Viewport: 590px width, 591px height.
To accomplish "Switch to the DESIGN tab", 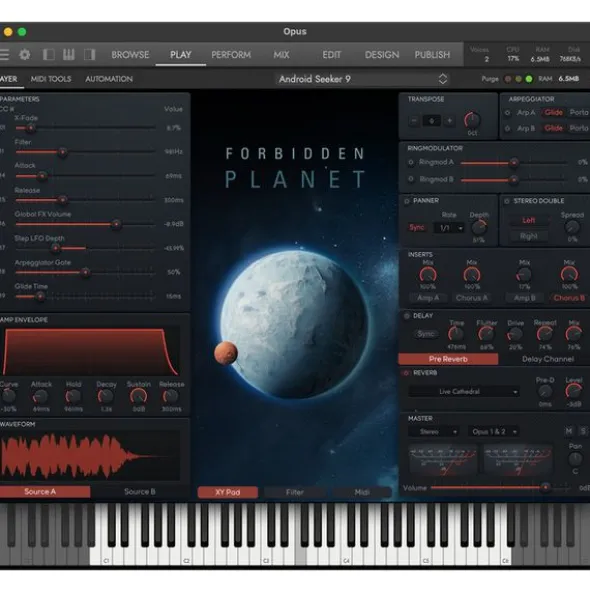I will click(382, 55).
